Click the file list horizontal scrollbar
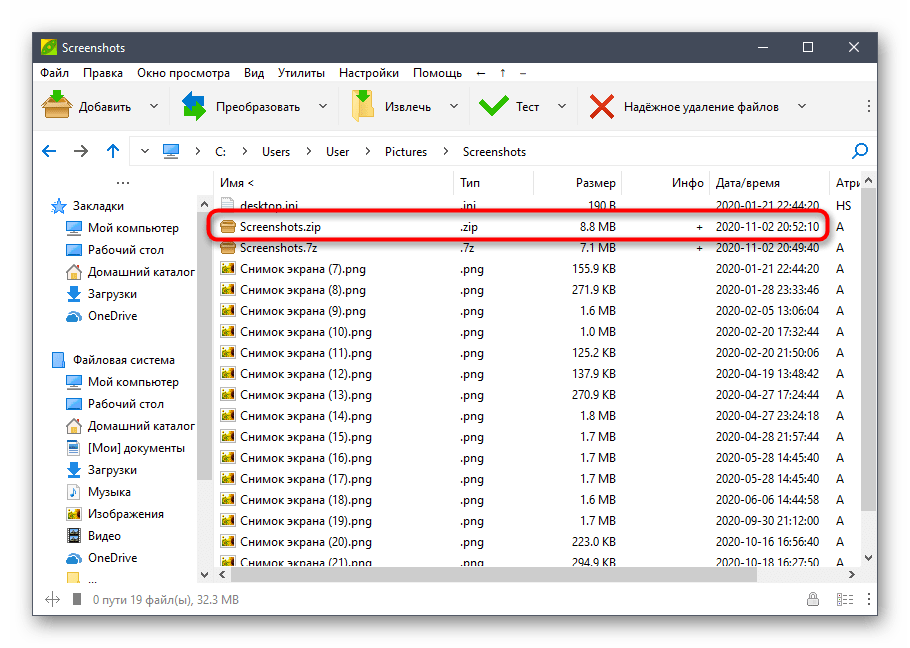This screenshot has width=910, height=648. (493, 574)
